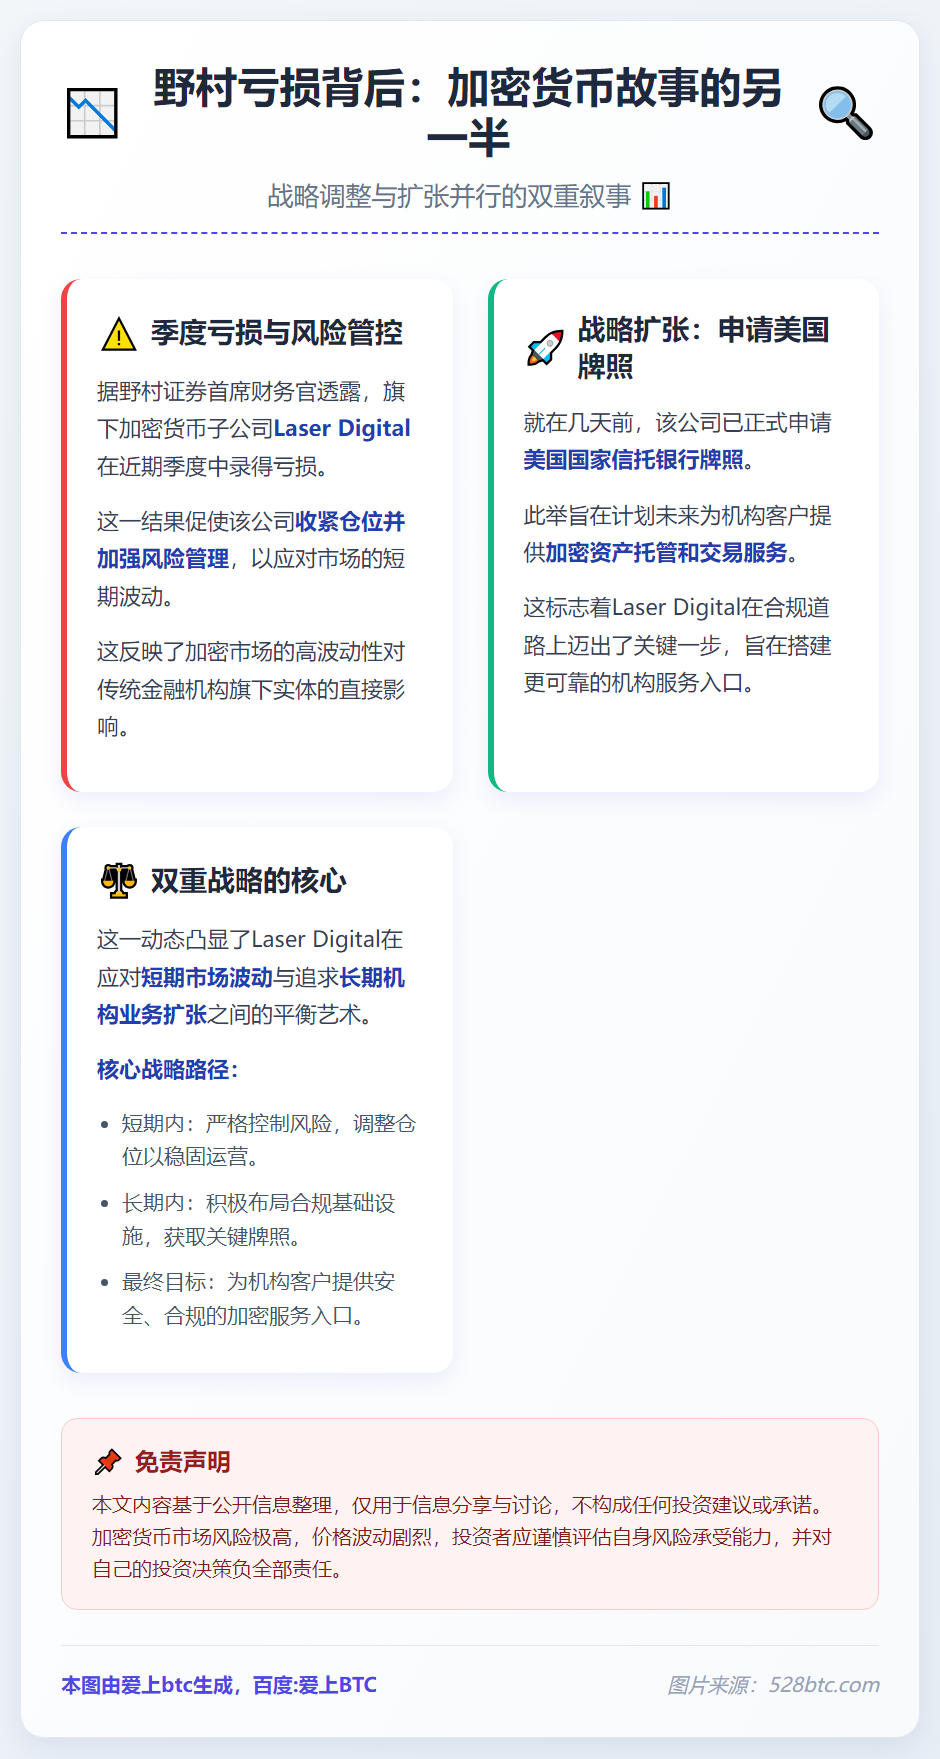Click the heading 季度亏损与风险管控
This screenshot has height=1759, width=940.
click(277, 333)
